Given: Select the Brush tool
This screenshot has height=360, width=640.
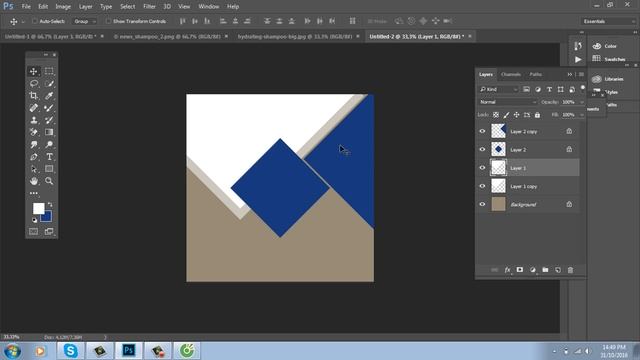Looking at the screenshot, I should tap(49, 108).
